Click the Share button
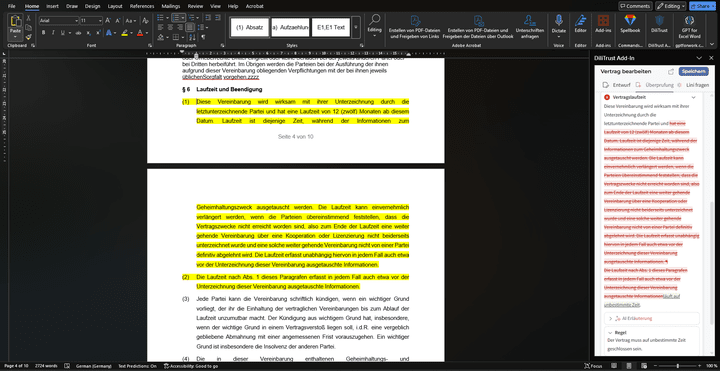 pos(702,6)
